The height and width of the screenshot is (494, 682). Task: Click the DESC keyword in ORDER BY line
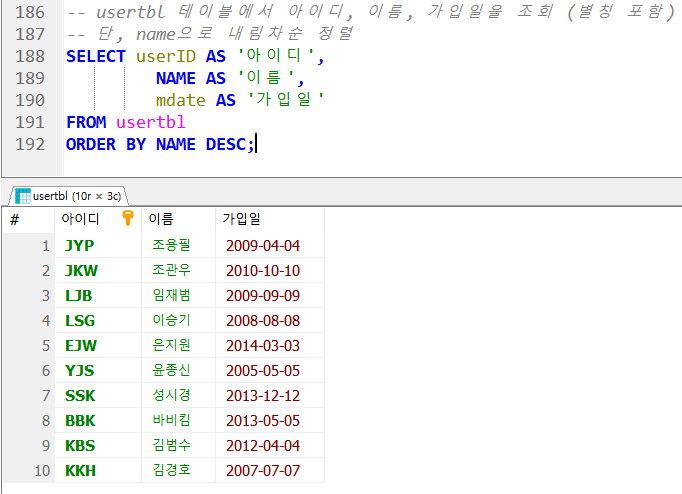pos(227,144)
